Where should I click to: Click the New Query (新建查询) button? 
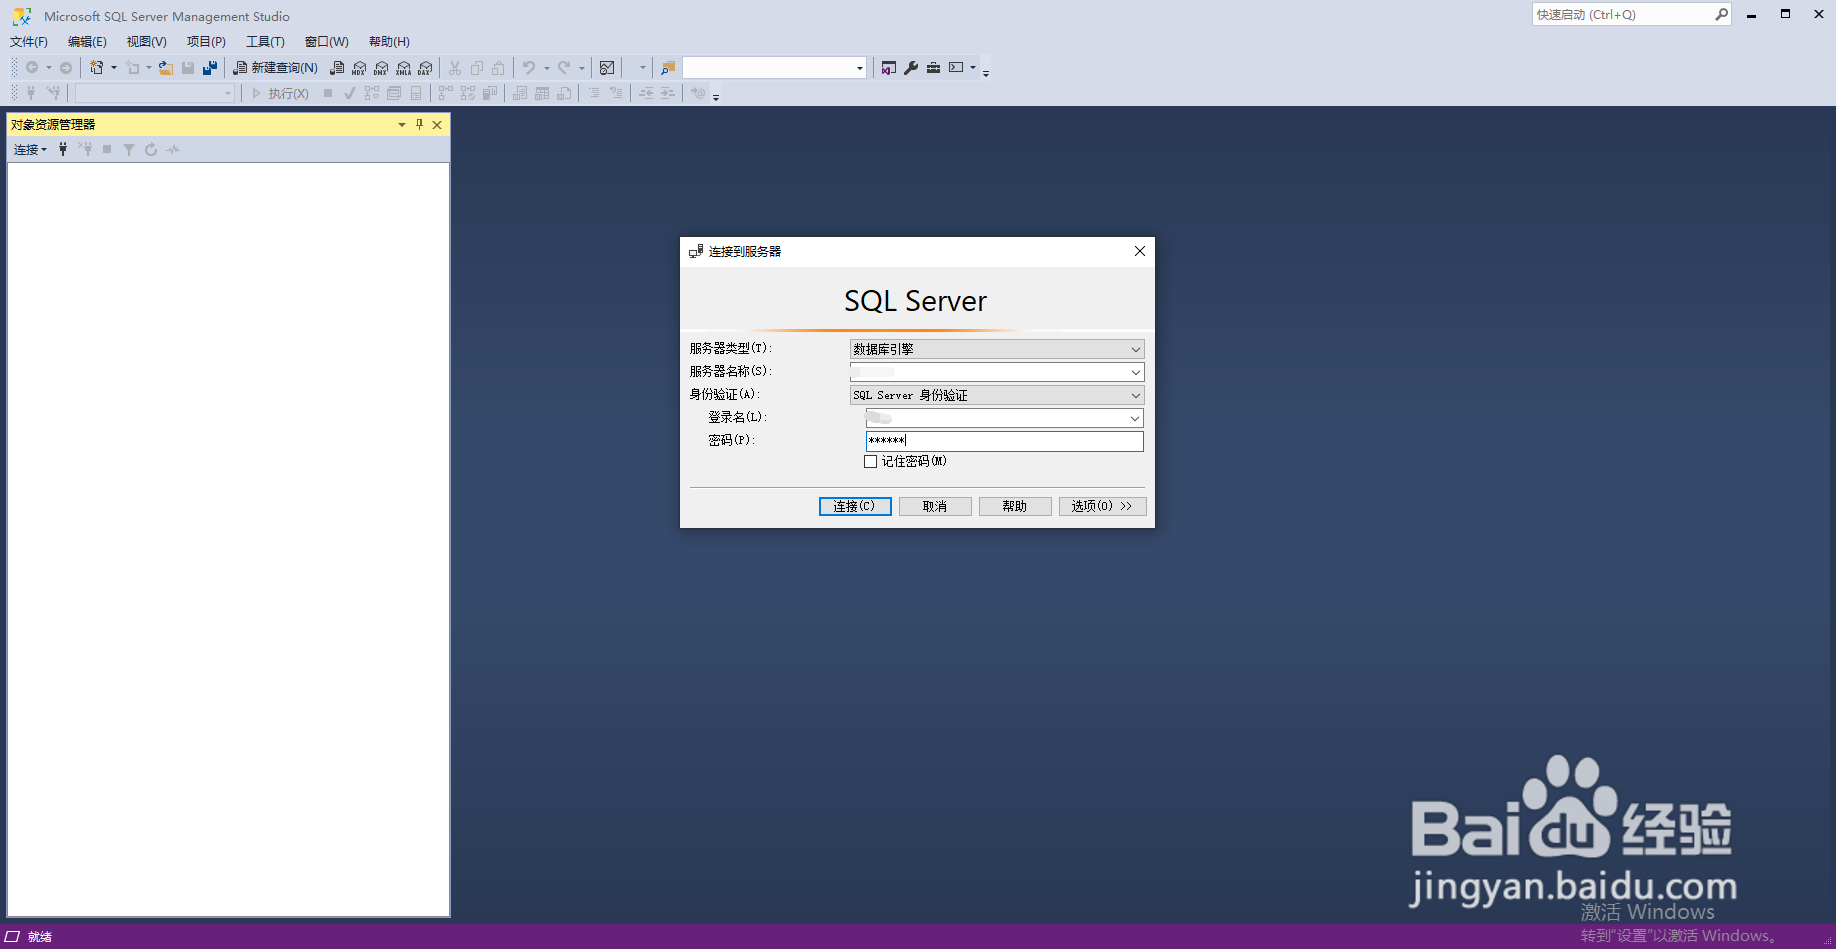coord(275,68)
